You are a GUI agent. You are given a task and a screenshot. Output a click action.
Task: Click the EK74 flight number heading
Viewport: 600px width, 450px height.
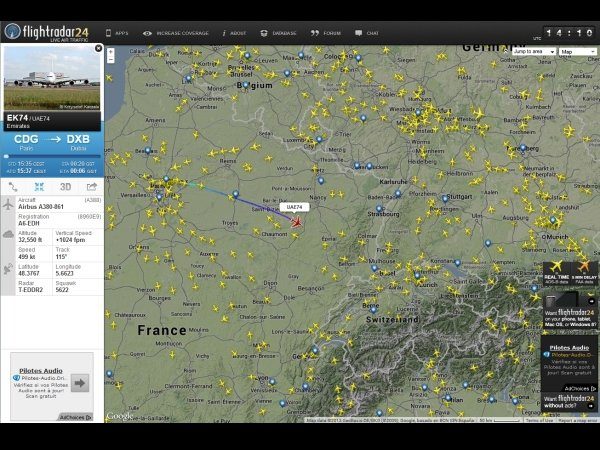point(17,118)
